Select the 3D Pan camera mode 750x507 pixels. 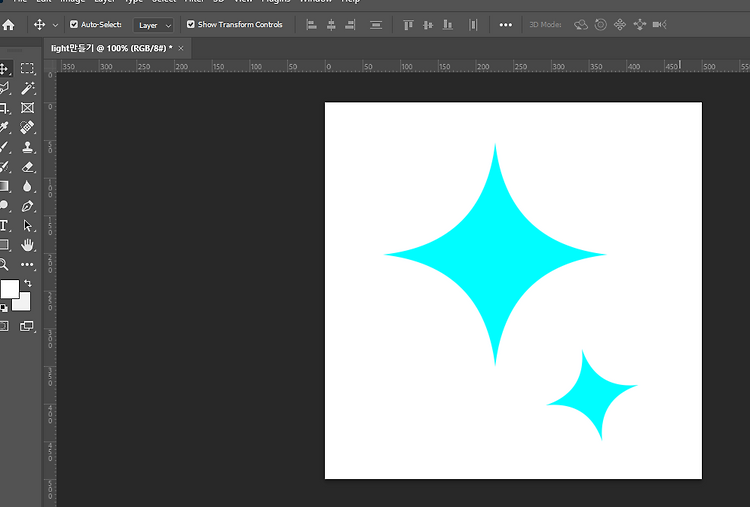(x=620, y=24)
